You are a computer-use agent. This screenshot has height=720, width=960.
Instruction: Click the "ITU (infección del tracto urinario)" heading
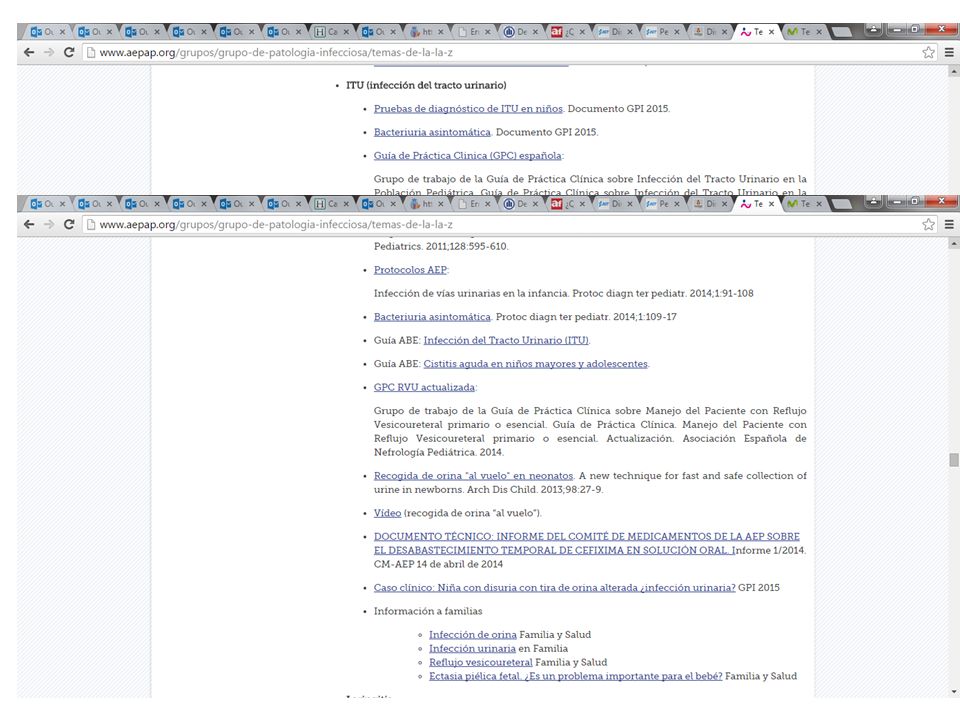pos(426,85)
